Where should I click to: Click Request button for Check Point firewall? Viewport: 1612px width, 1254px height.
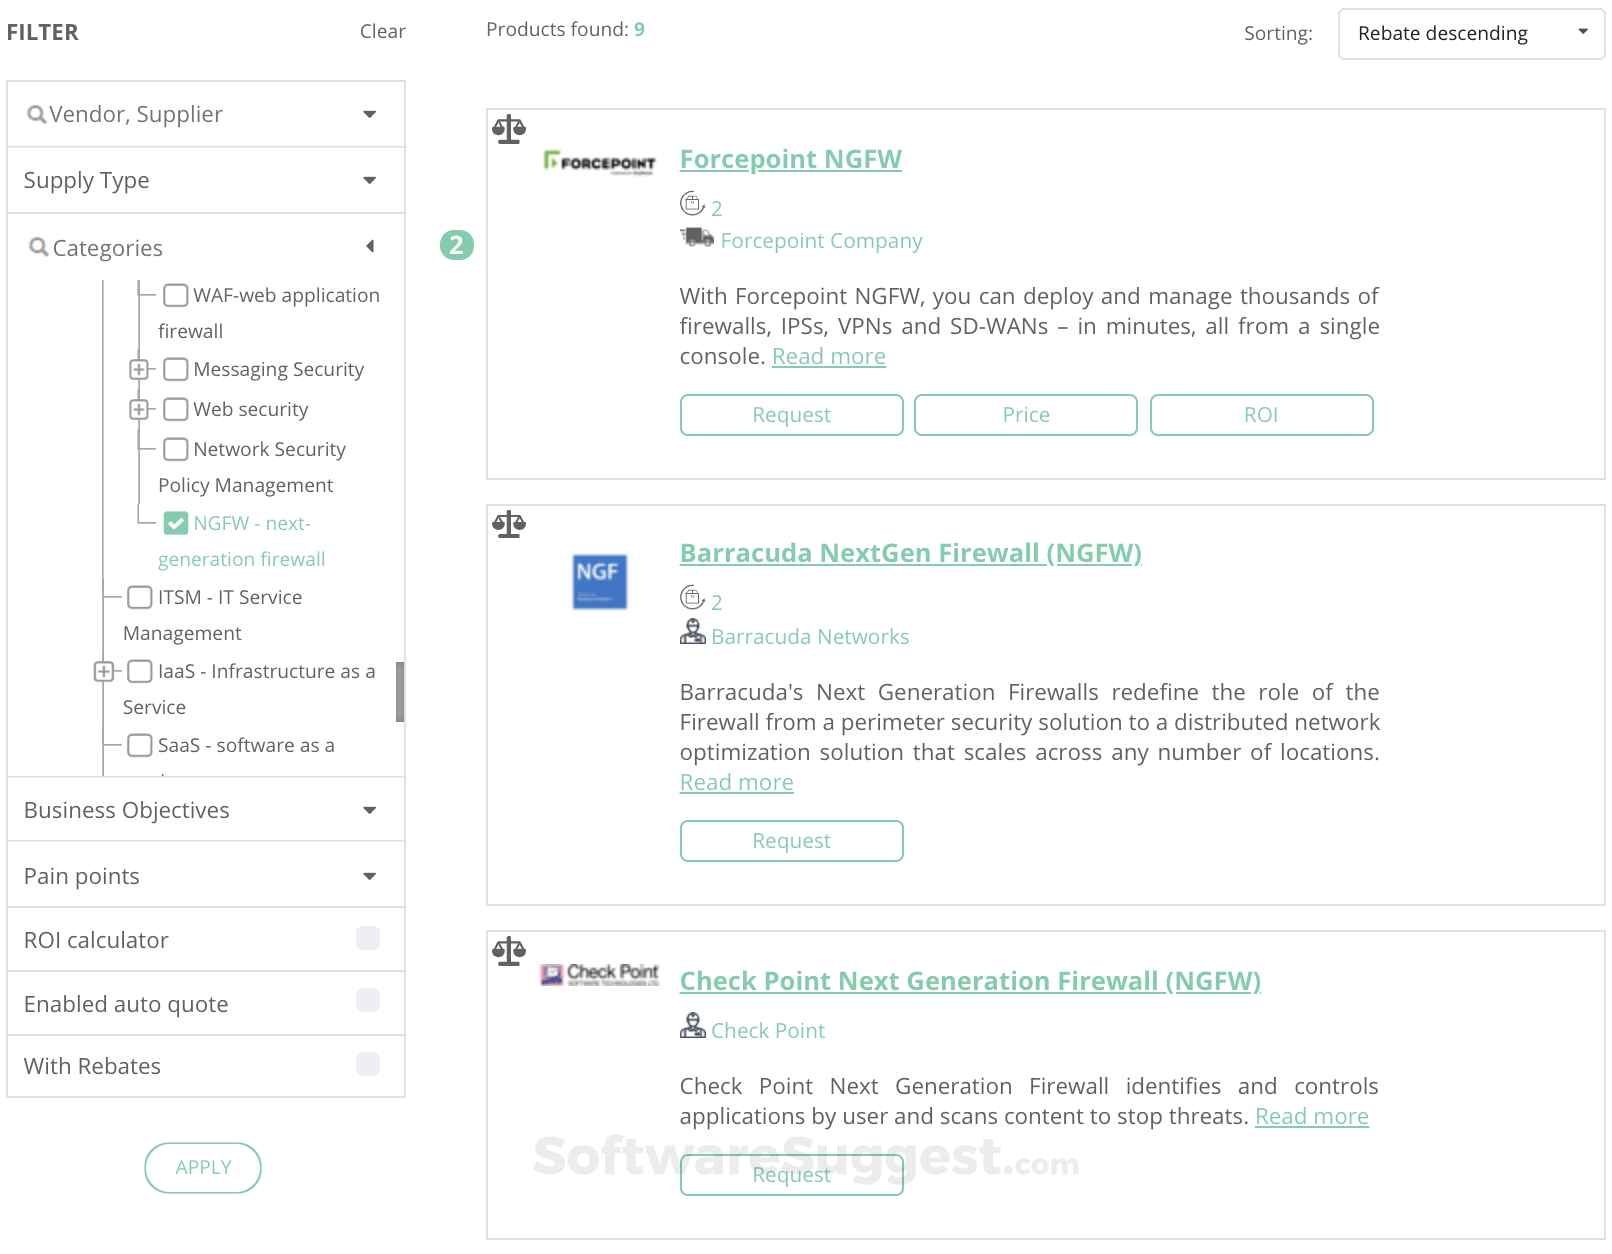coord(792,1175)
